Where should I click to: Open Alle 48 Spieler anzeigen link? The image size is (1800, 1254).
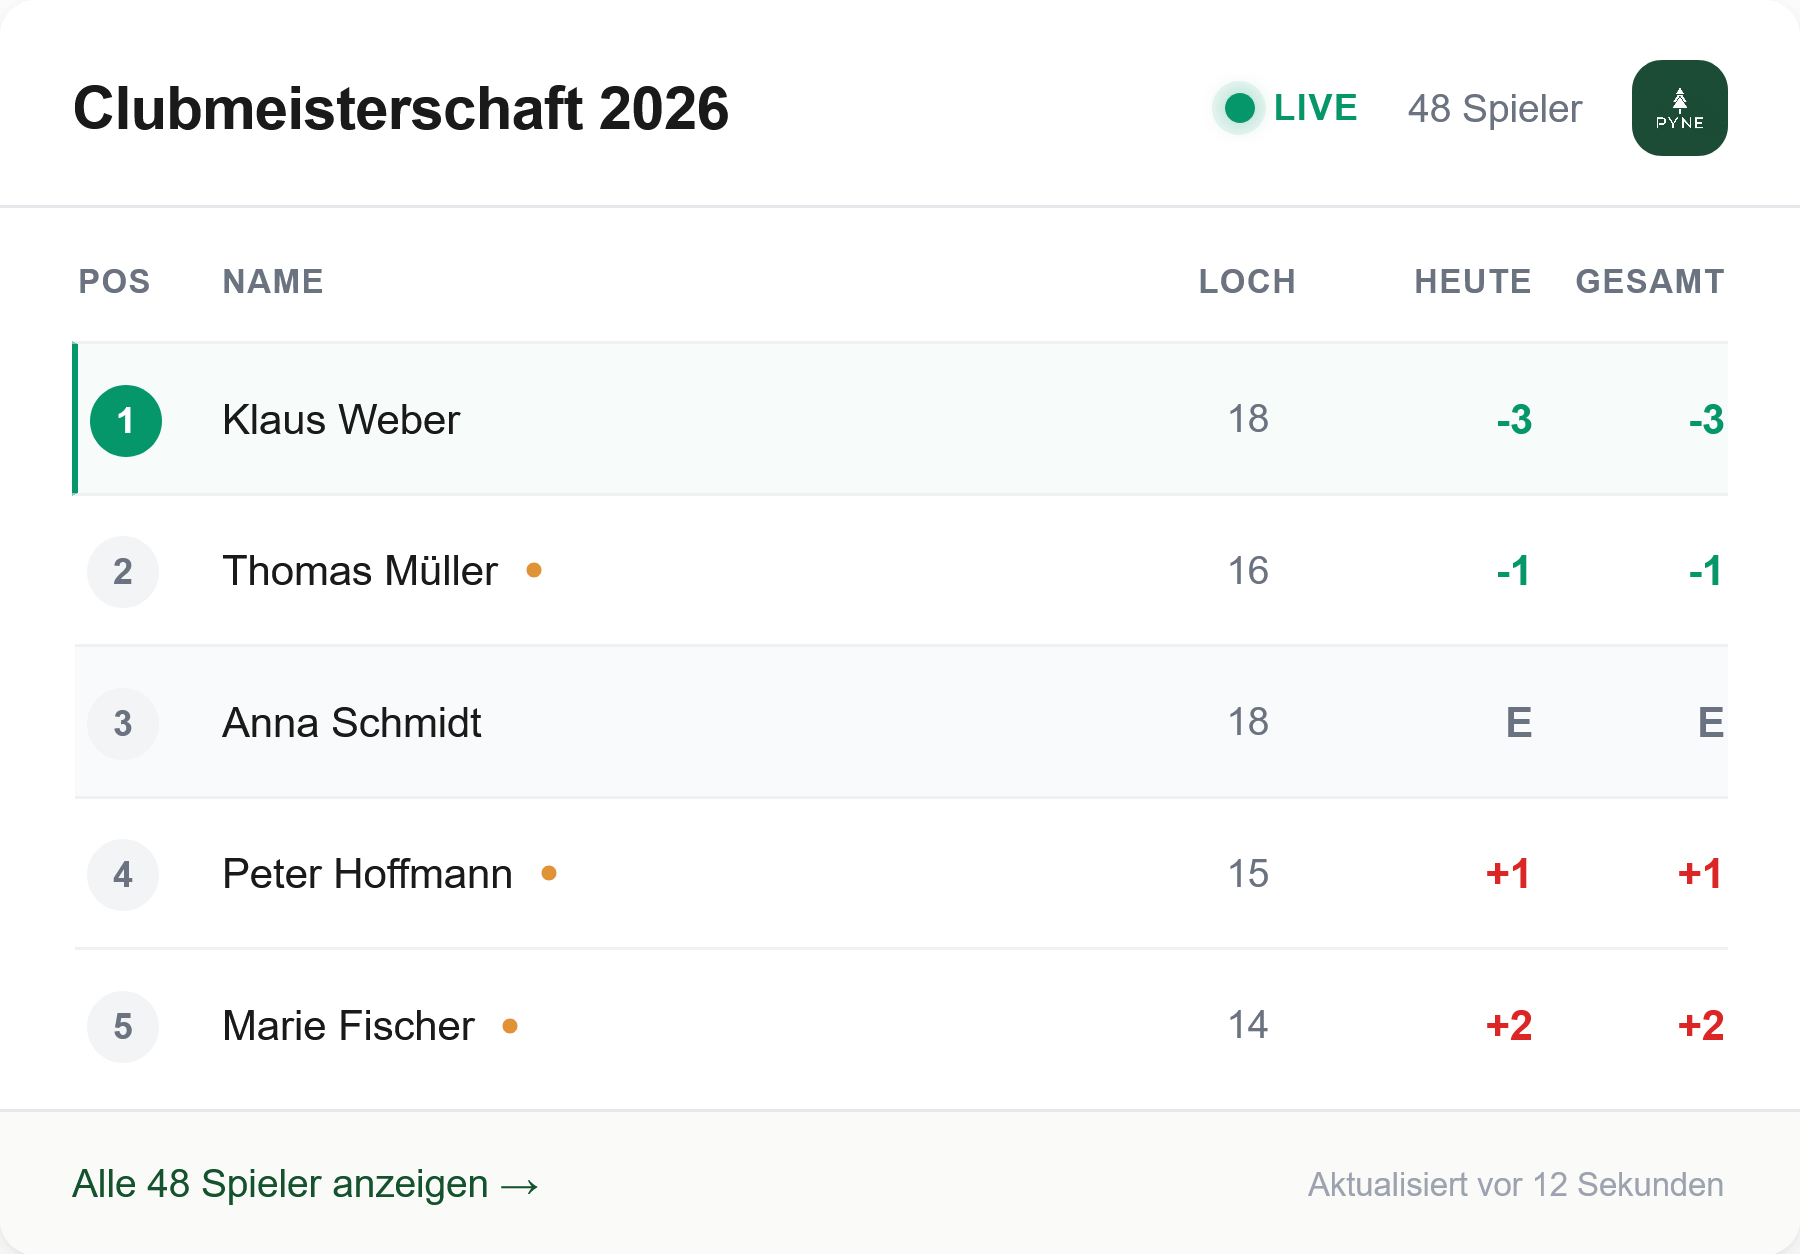[x=305, y=1185]
